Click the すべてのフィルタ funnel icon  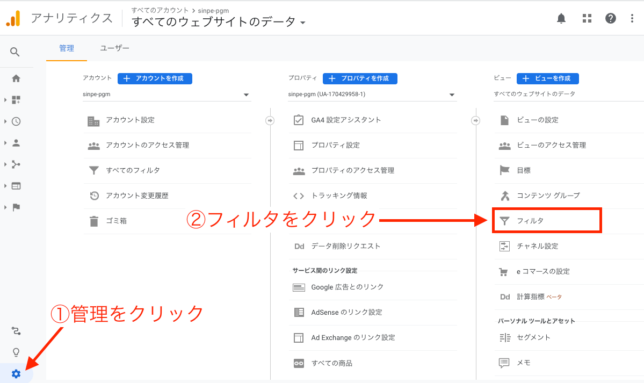94,170
